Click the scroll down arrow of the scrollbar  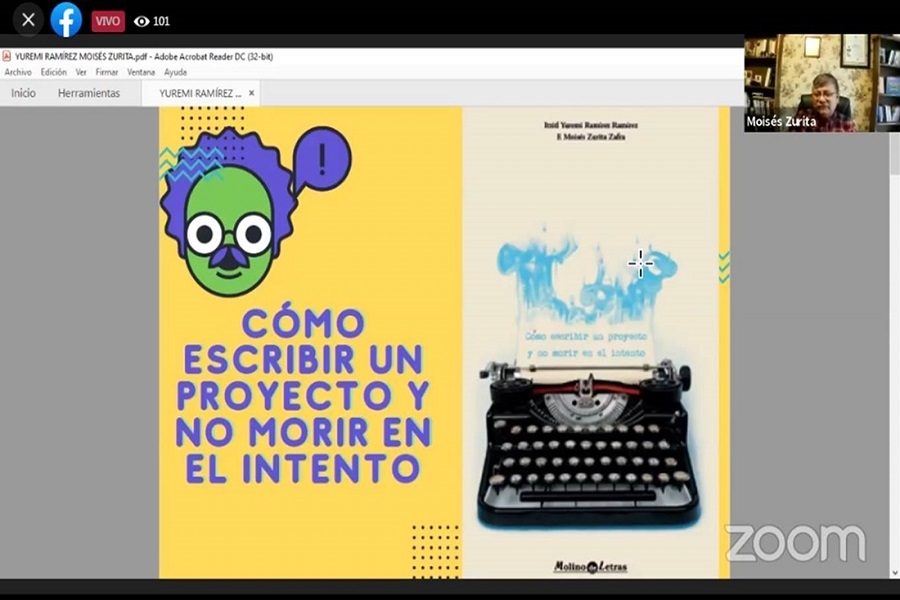[893, 572]
